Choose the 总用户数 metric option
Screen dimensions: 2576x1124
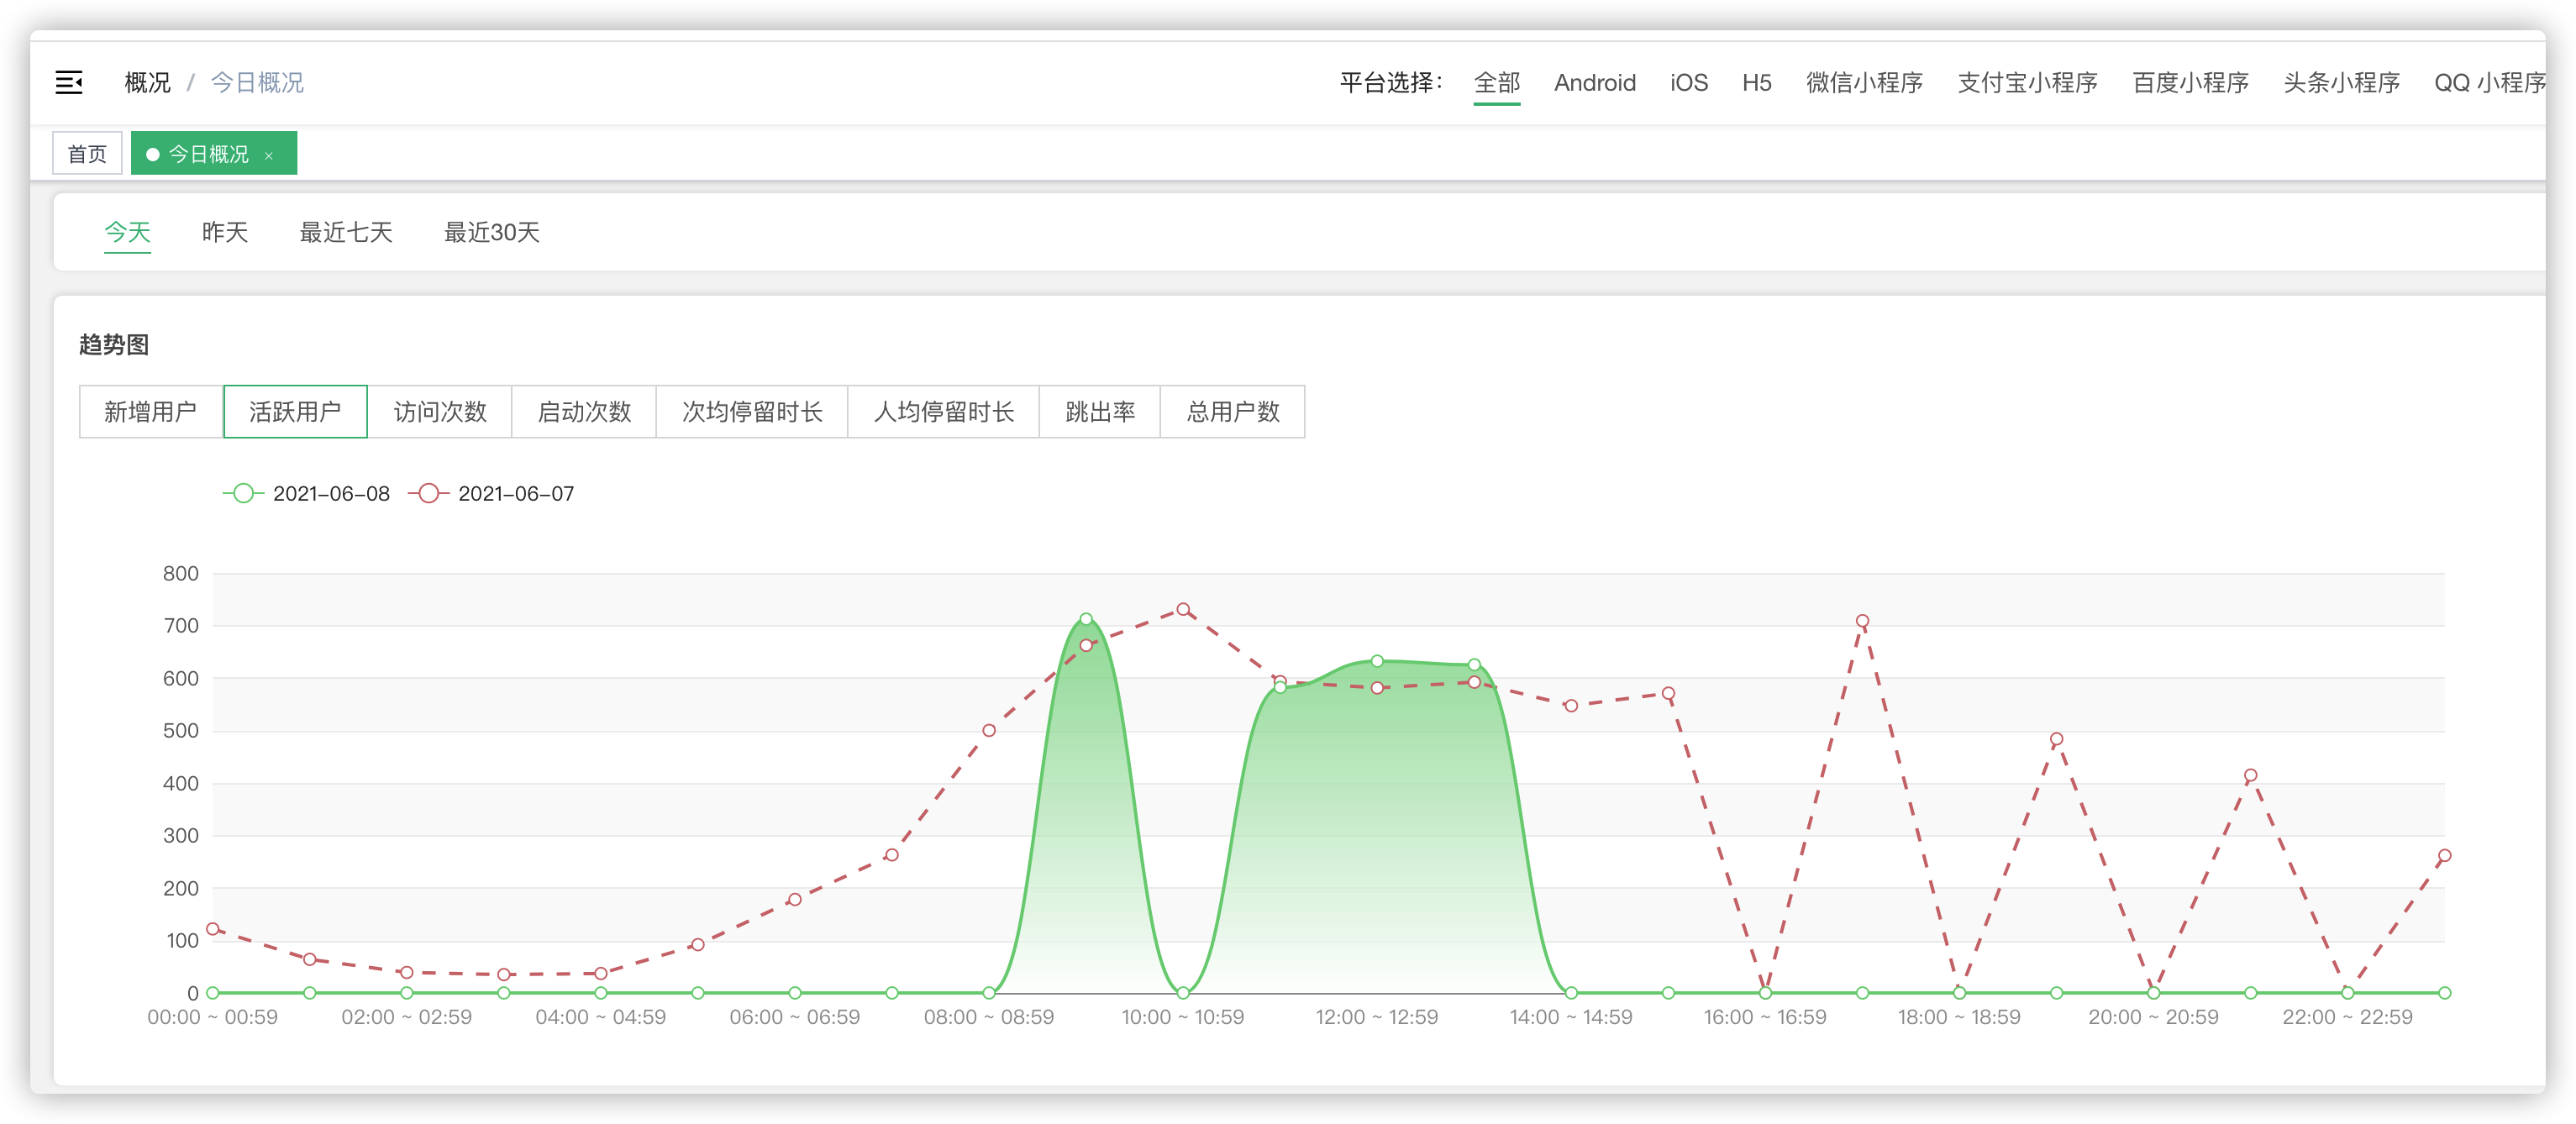pyautogui.click(x=1232, y=411)
